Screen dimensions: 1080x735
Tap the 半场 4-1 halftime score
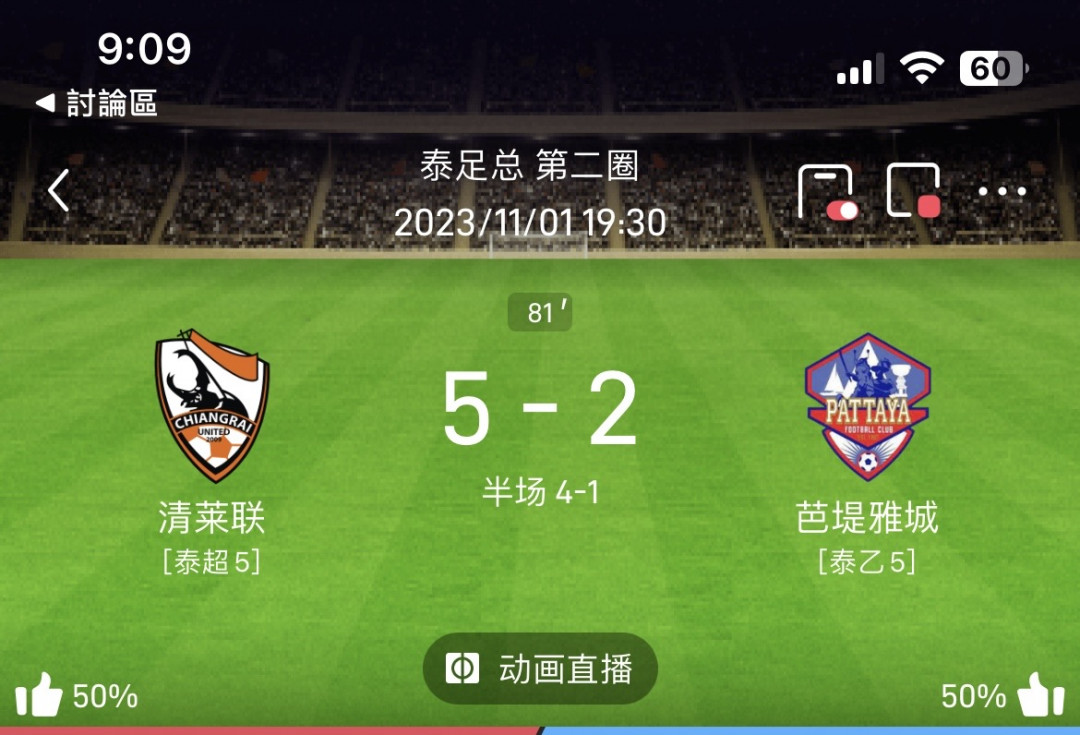[541, 492]
